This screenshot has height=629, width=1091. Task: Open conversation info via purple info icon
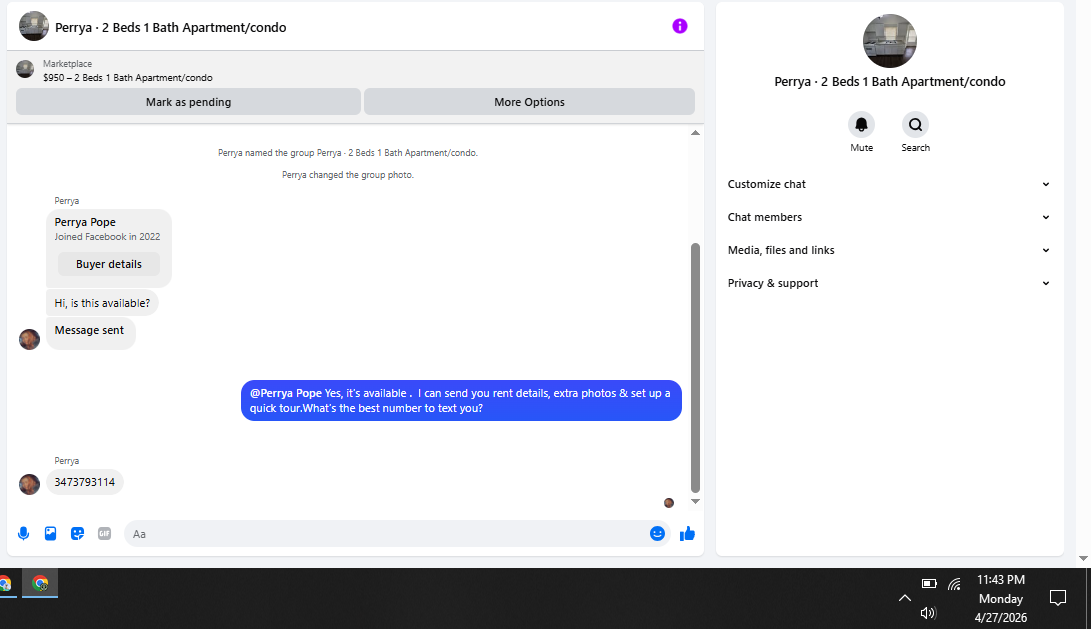pos(680,26)
